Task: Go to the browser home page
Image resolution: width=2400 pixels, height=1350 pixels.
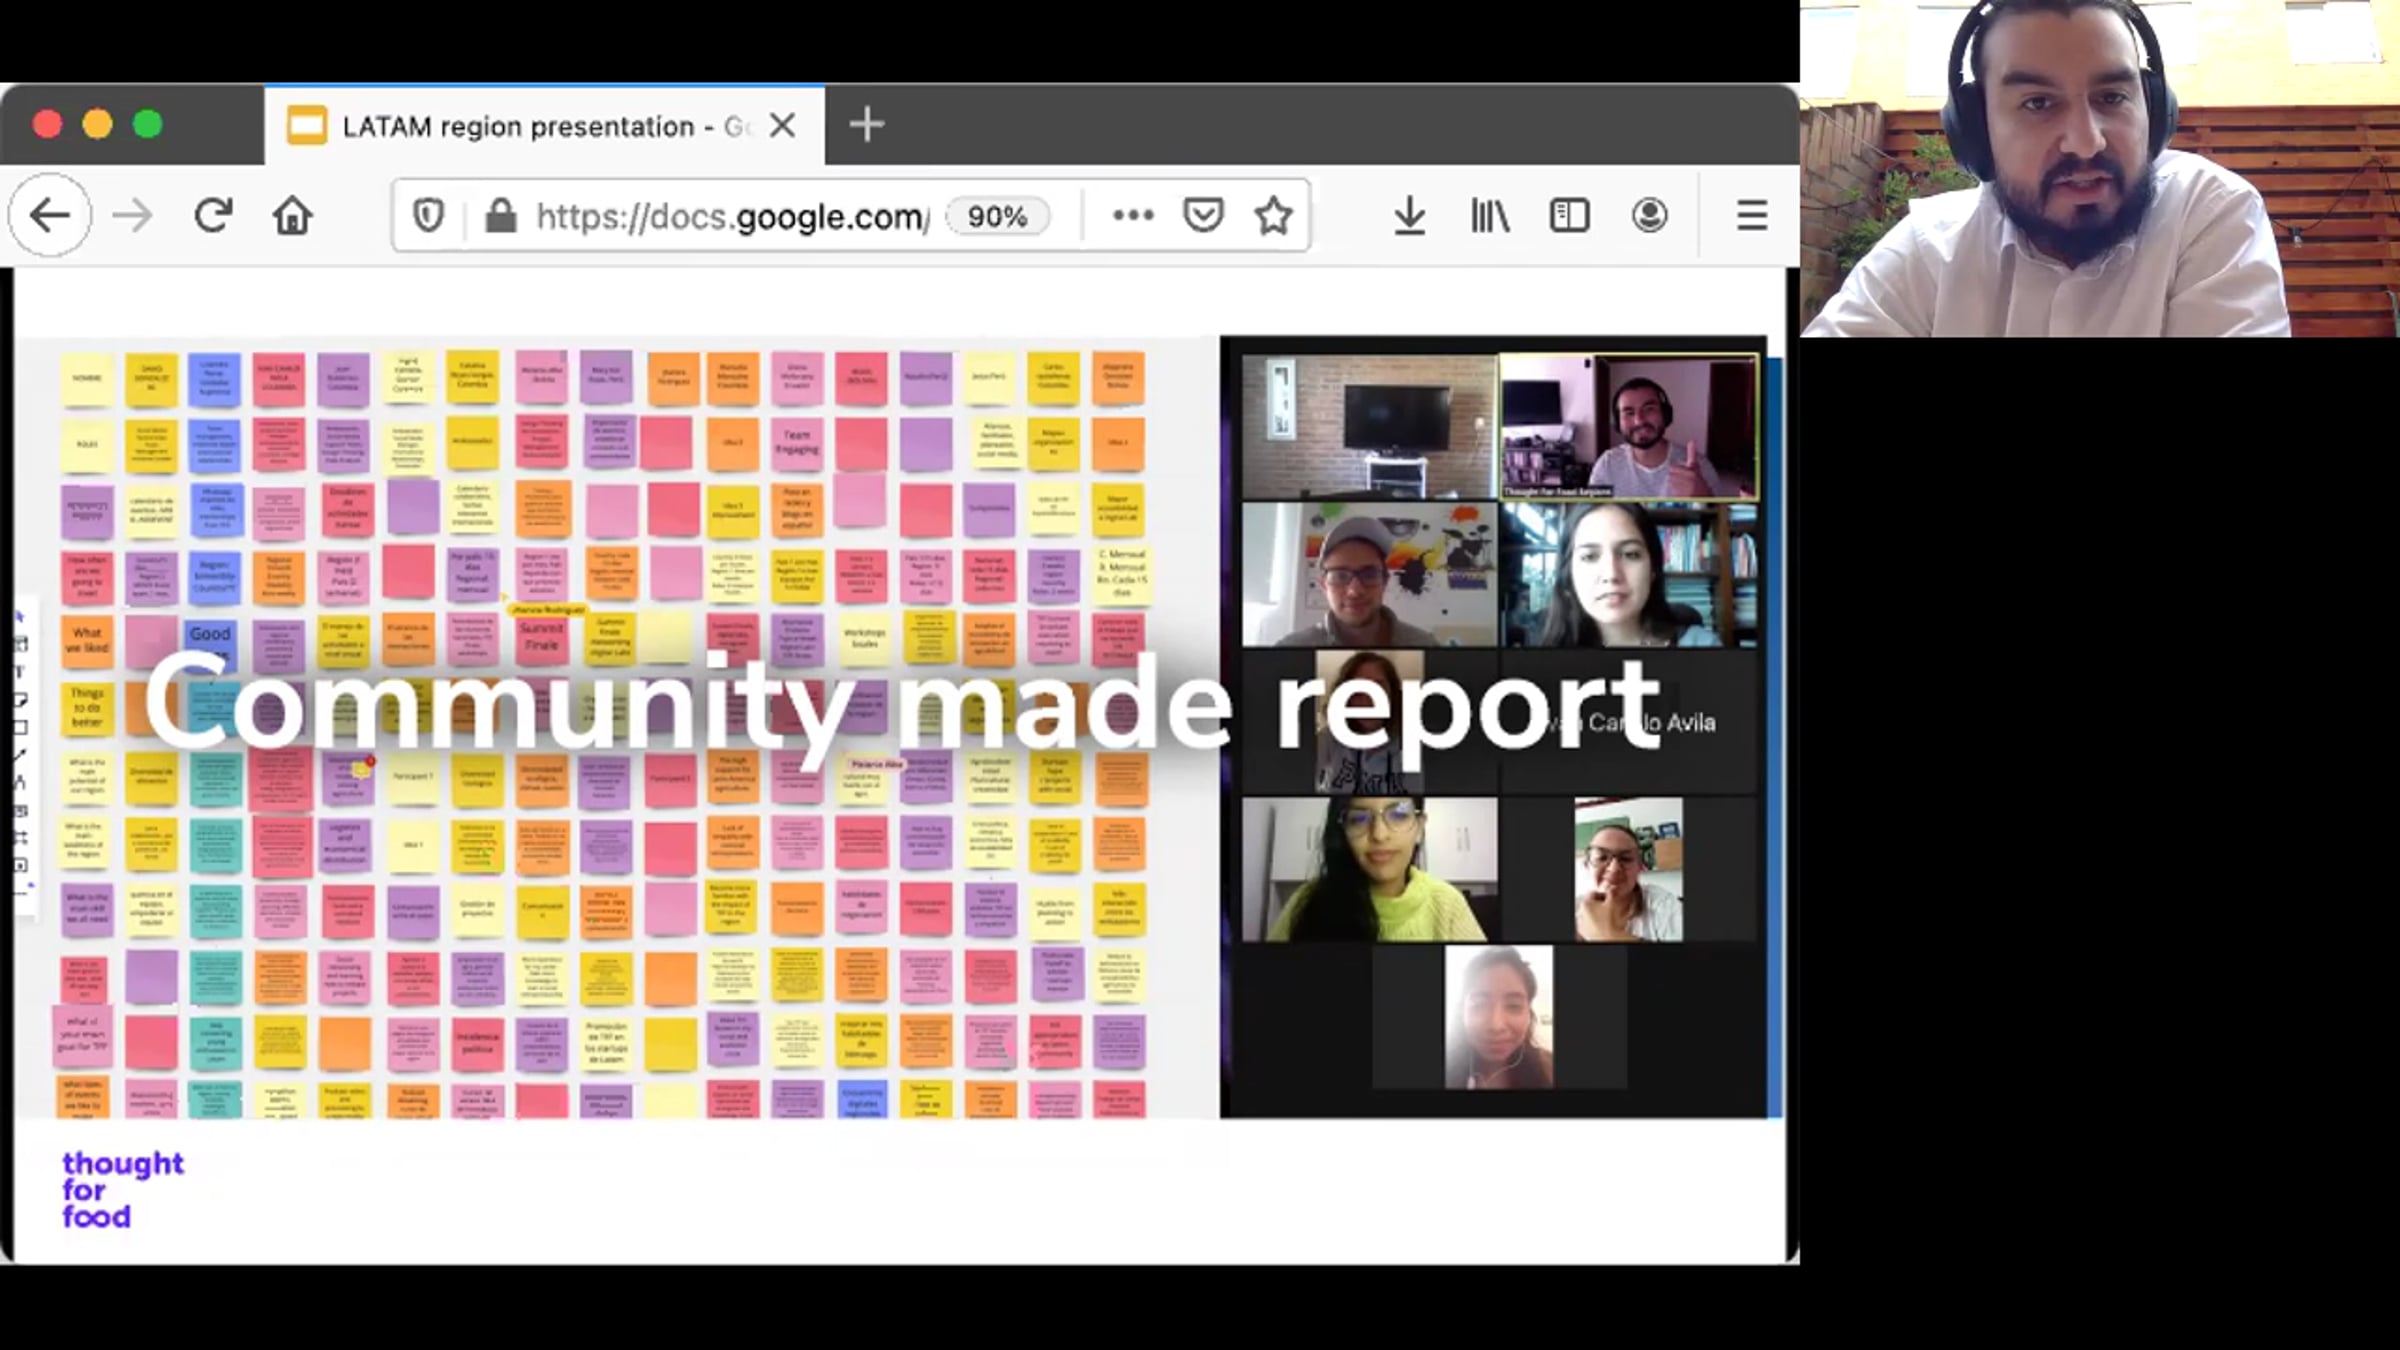Action: 293,216
